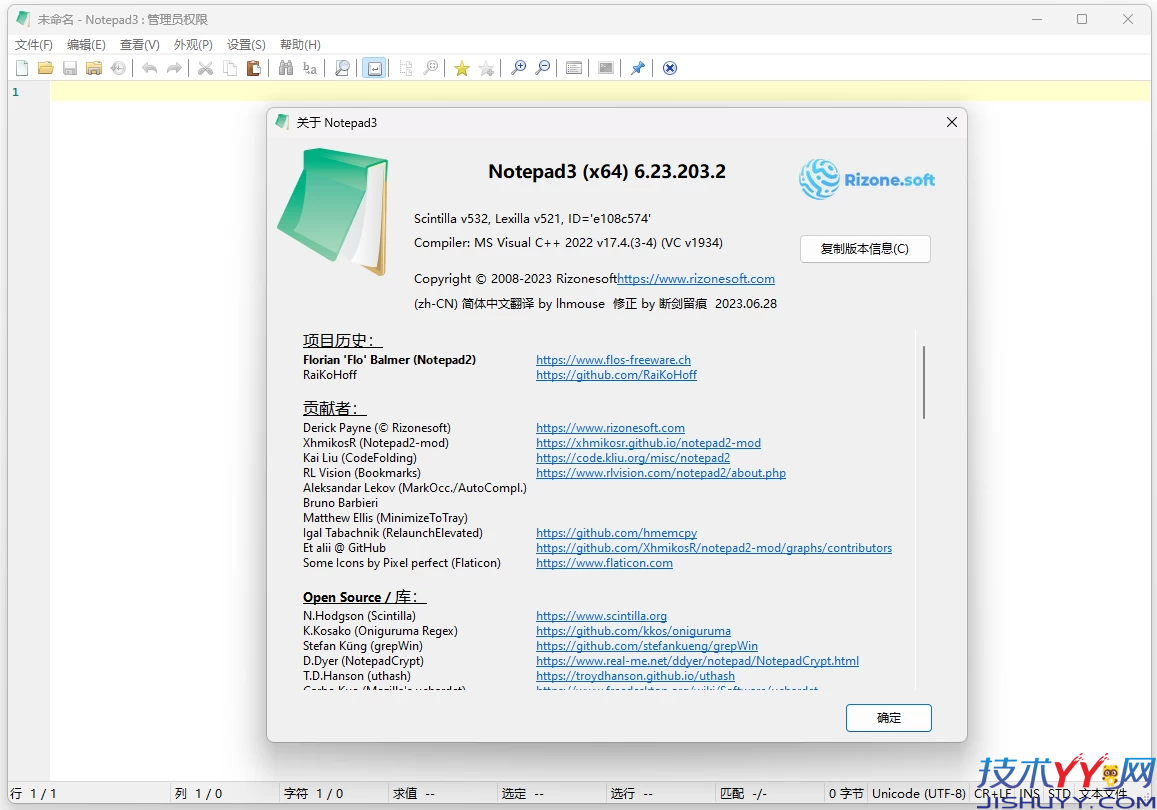The image size is (1157, 810).
Task: Open the 查看(V) menu
Action: click(139, 44)
